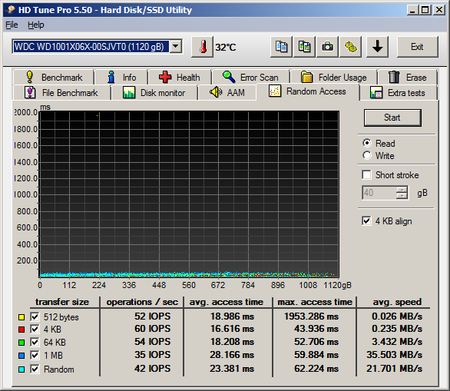Screen dimensions: 450x391
Task: Click the copy info to clipboard icon
Action: point(281,47)
